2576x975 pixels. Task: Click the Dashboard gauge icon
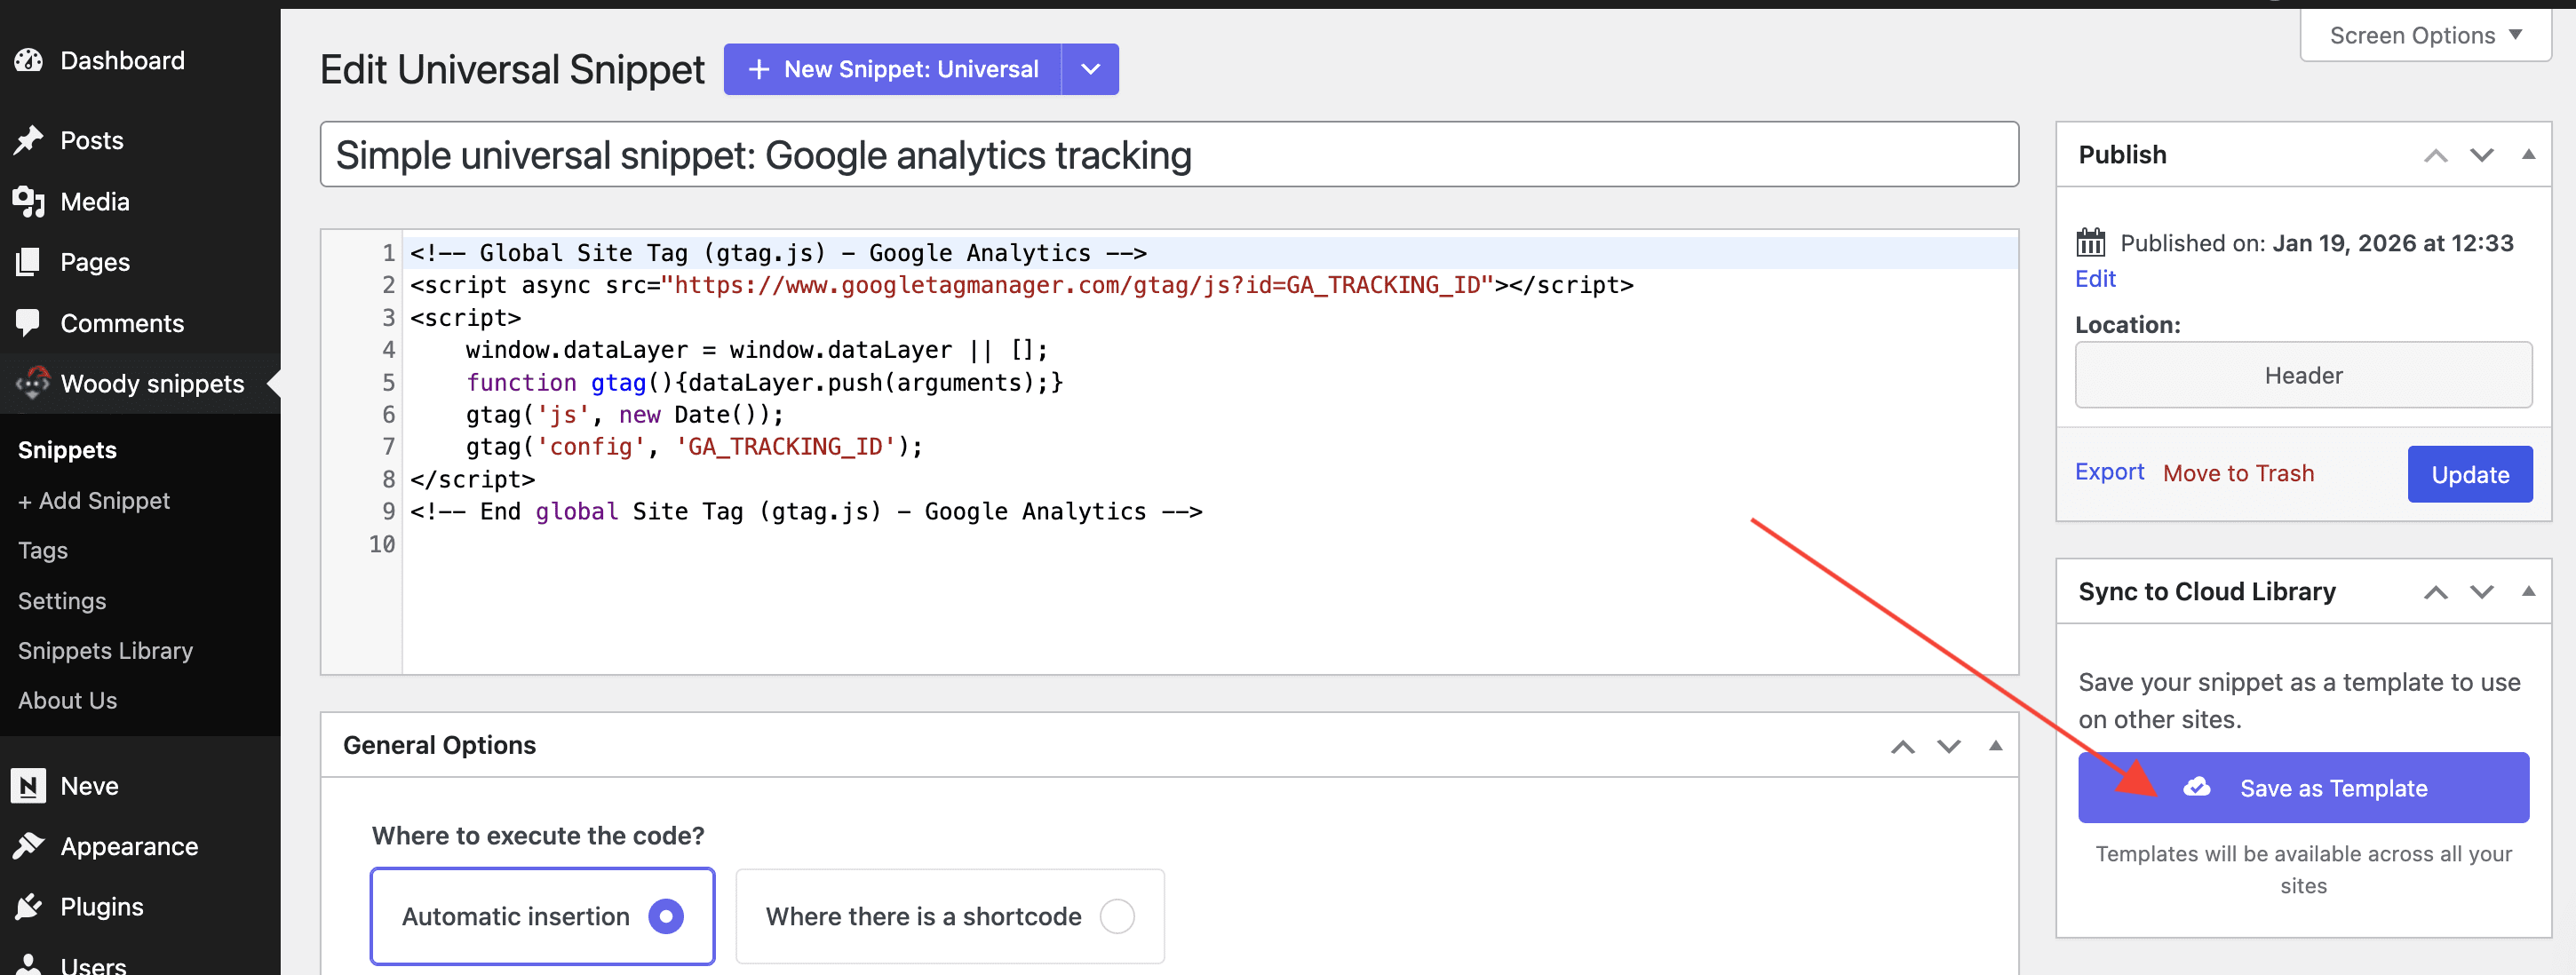tap(29, 60)
